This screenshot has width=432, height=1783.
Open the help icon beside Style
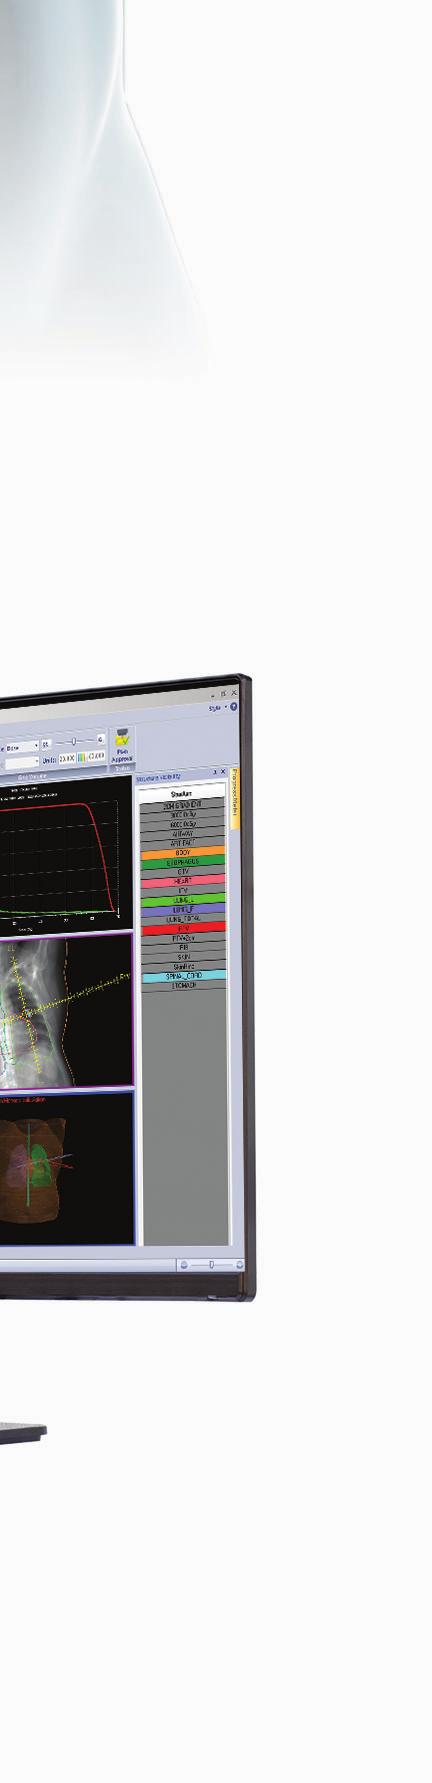pos(233,707)
